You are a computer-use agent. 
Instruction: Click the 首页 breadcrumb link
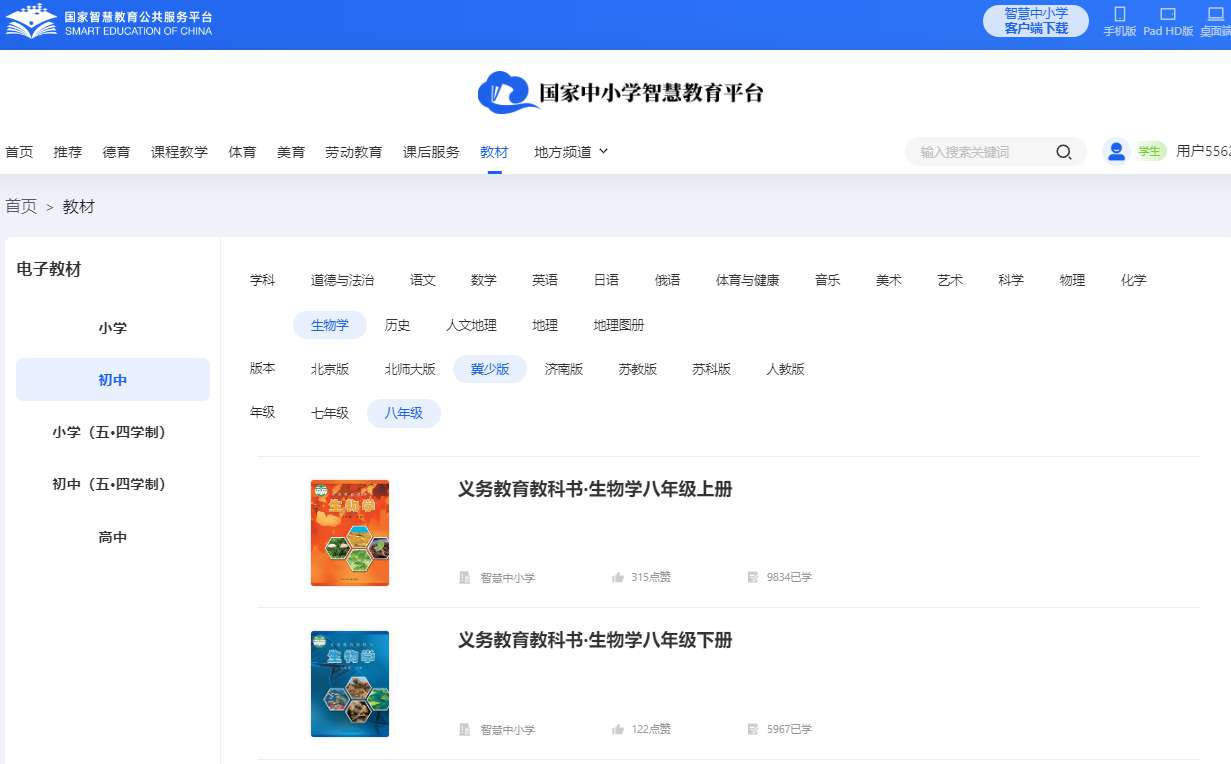click(x=21, y=207)
